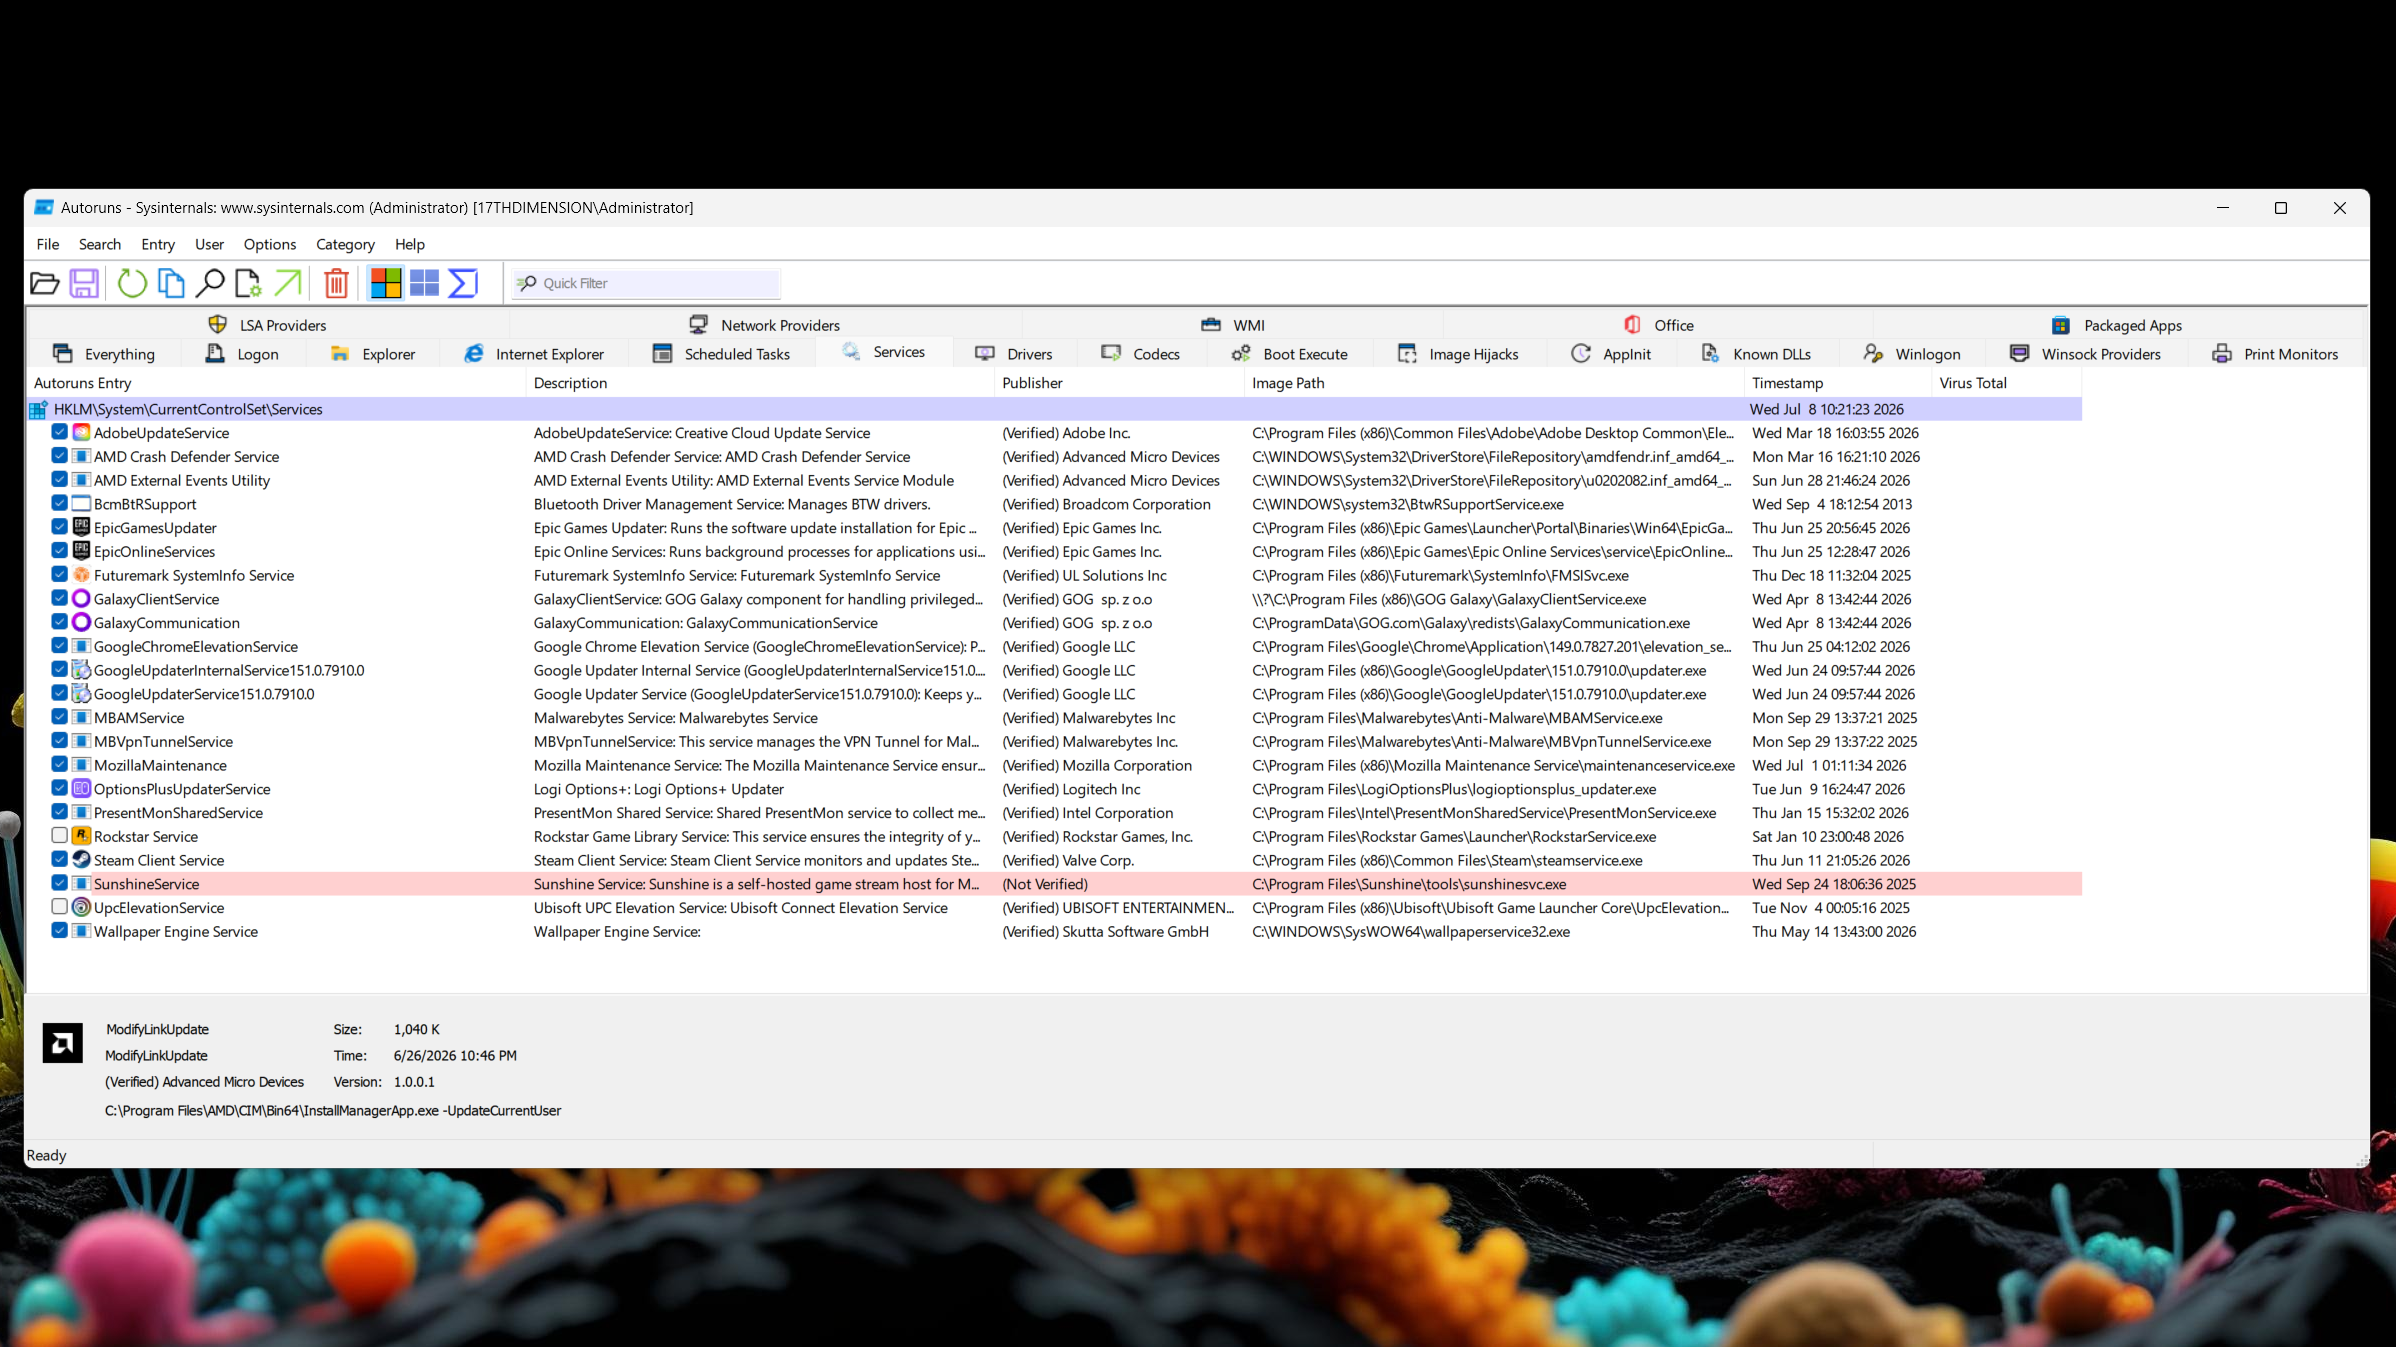This screenshot has height=1347, width=2396.
Task: Enable the UpcElevationService checkbox
Action: tap(59, 907)
